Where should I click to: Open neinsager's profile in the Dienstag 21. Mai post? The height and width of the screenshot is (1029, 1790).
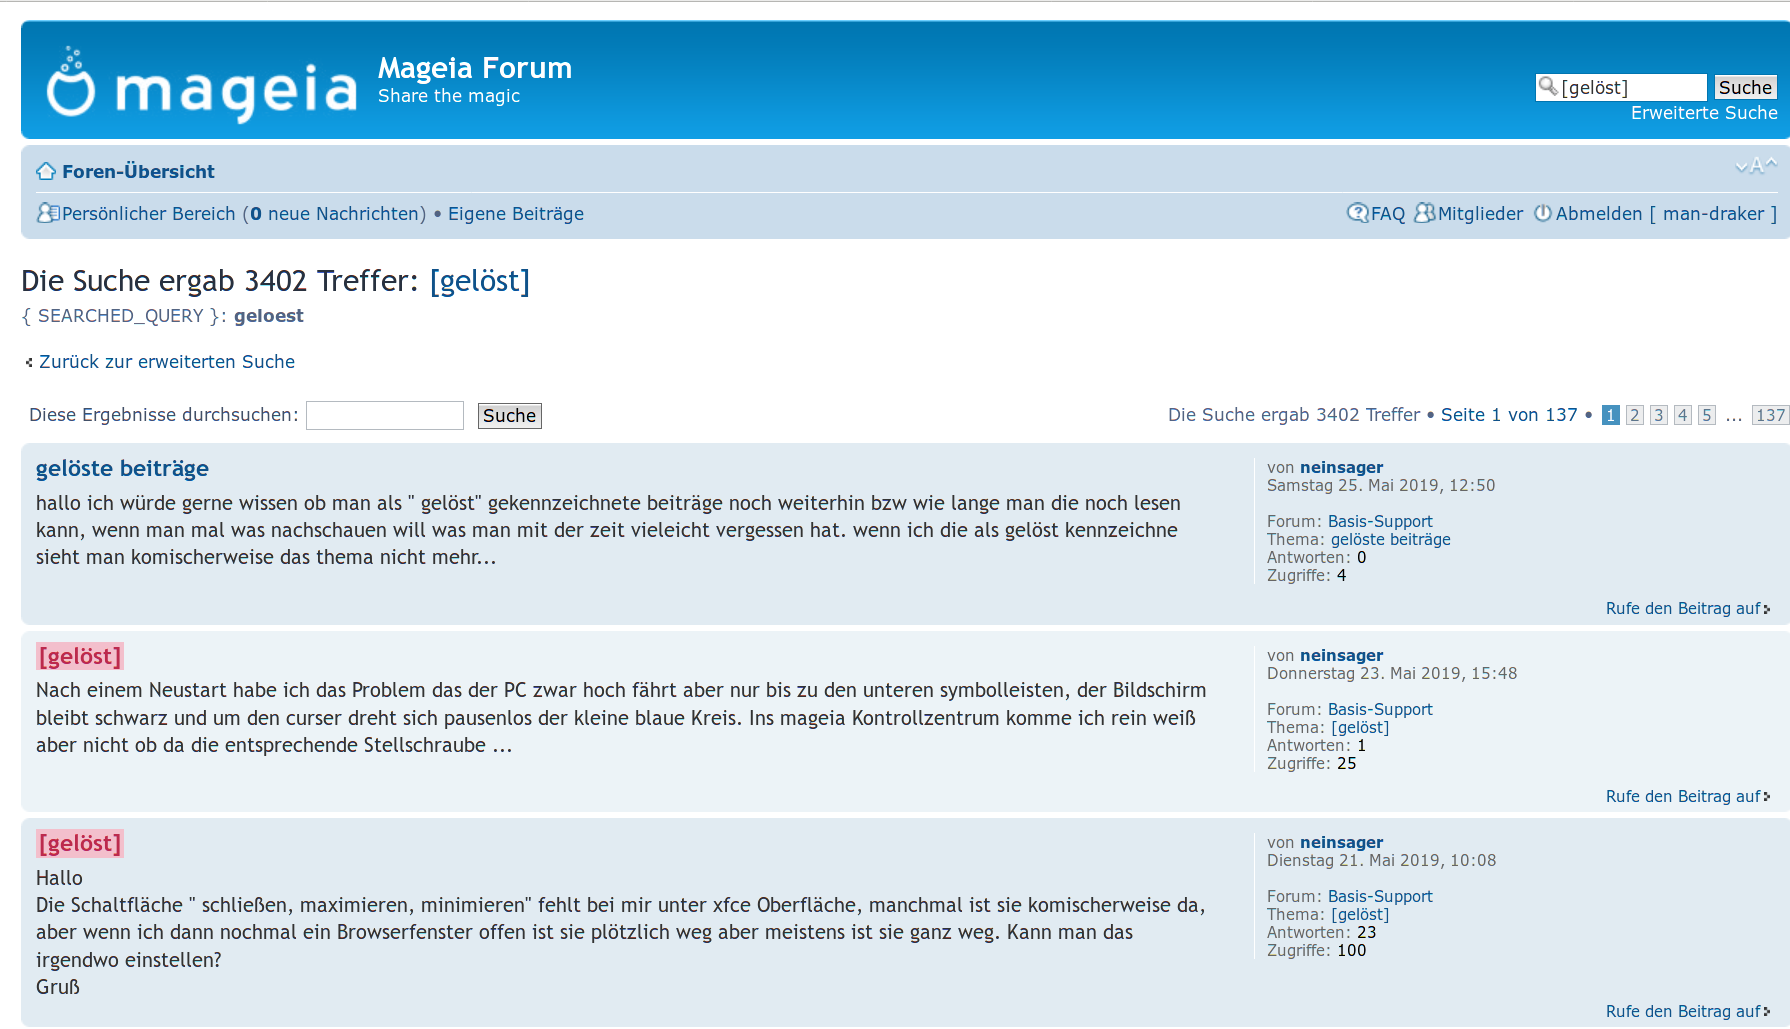coord(1341,842)
